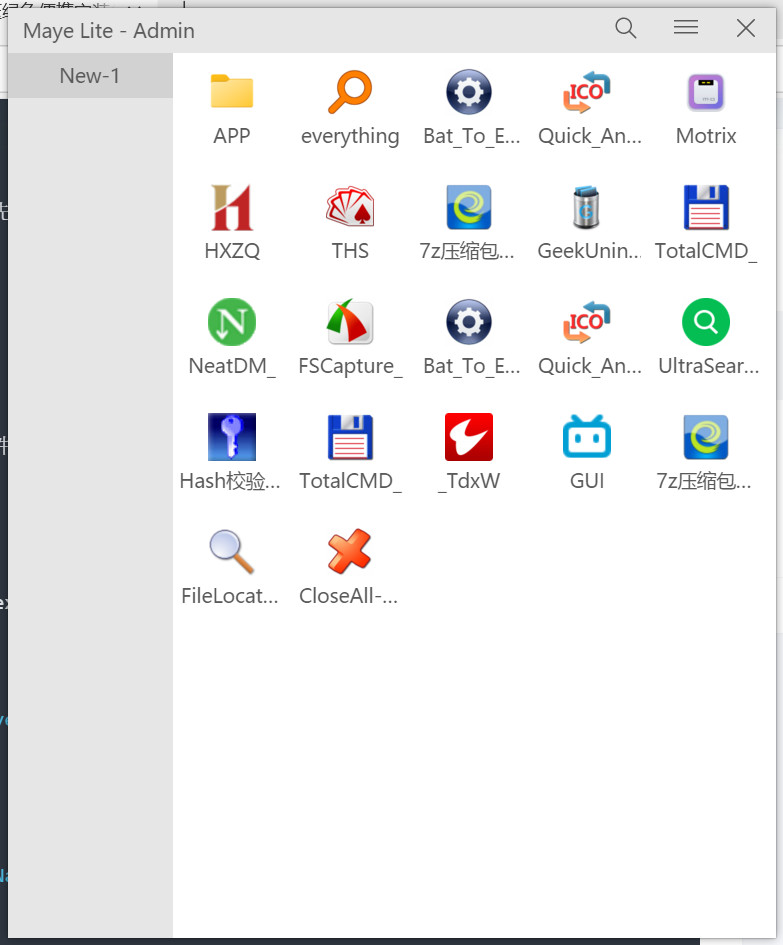This screenshot has height=945, width=783.
Task: Open 7z压缩包 icon beside GUI
Action: [706, 437]
